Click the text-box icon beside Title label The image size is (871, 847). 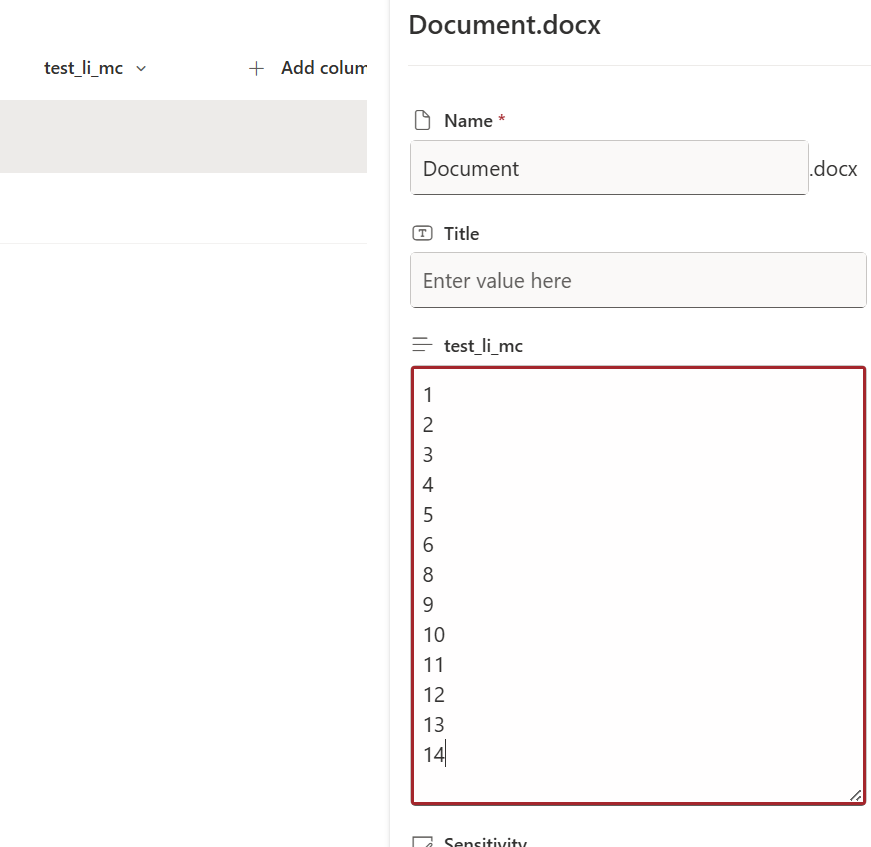click(423, 233)
